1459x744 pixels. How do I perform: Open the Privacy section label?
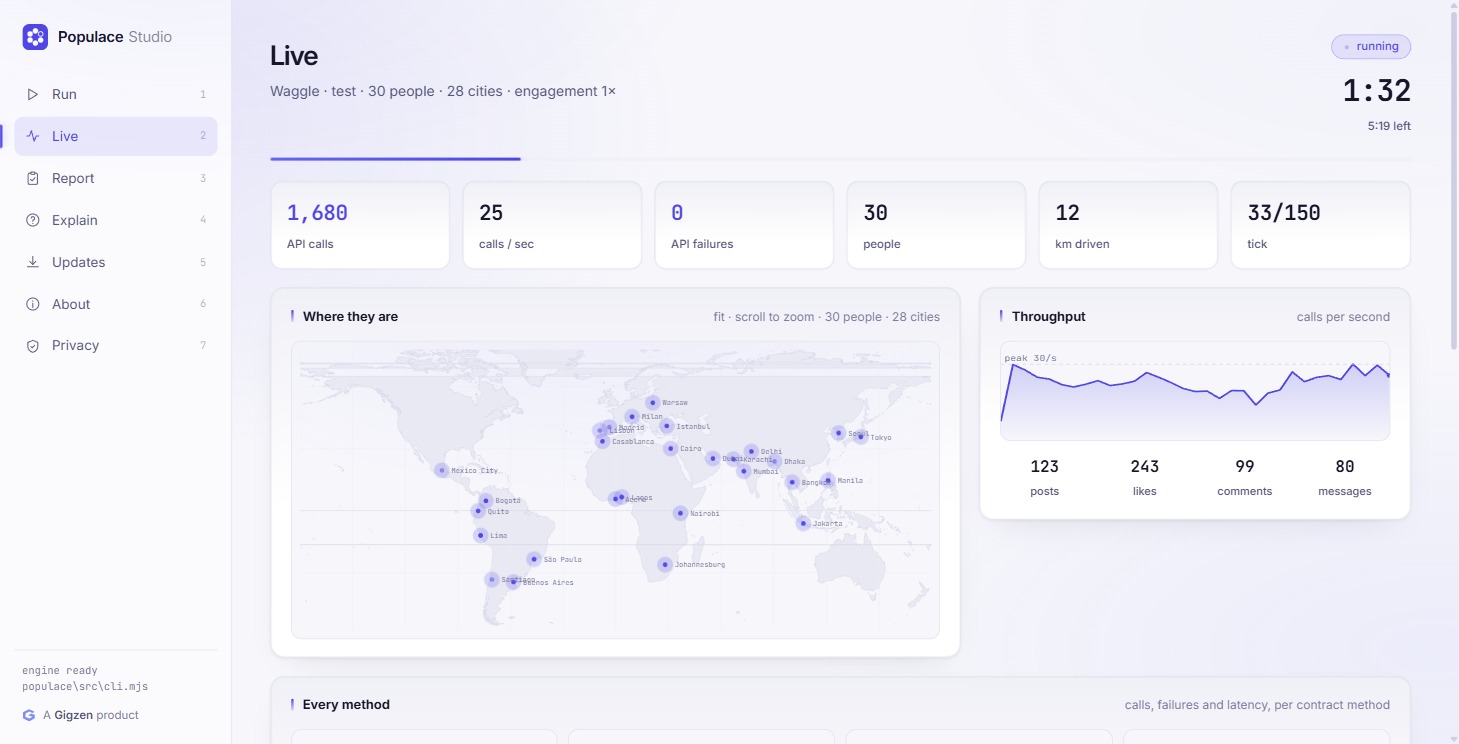[75, 345]
